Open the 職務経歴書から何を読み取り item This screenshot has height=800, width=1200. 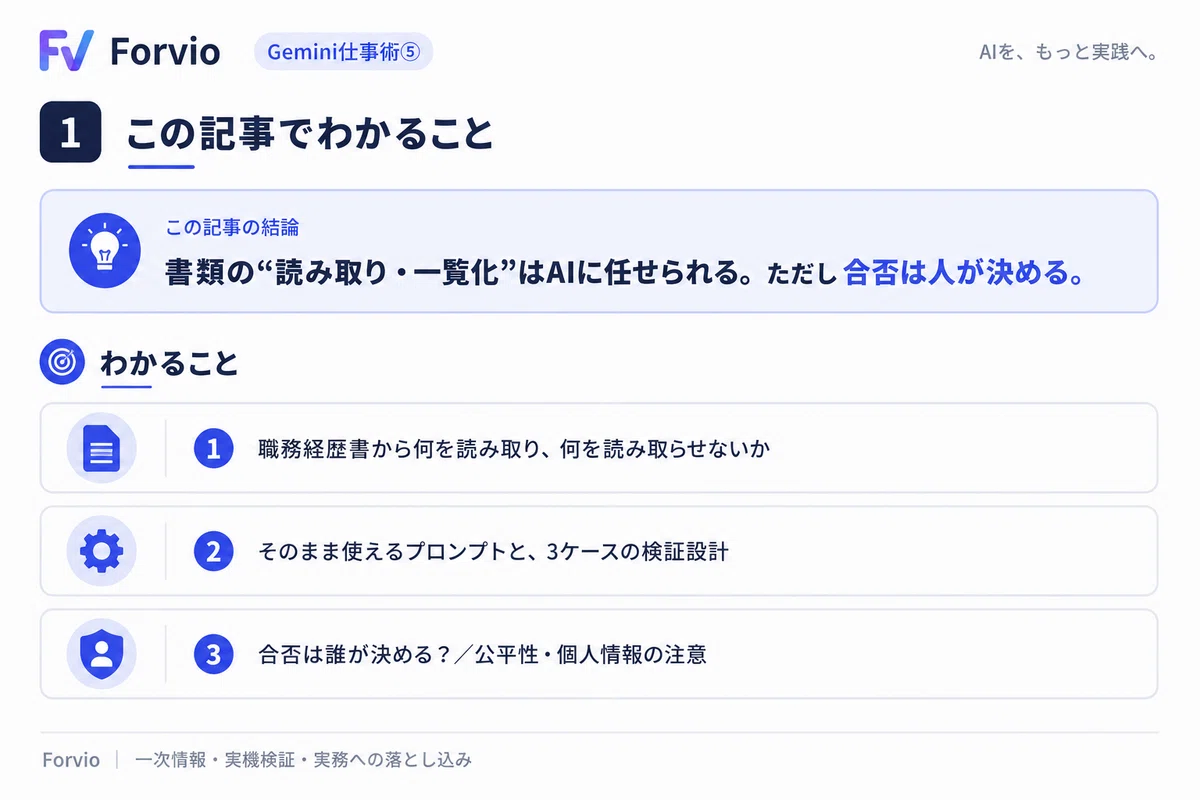point(599,448)
